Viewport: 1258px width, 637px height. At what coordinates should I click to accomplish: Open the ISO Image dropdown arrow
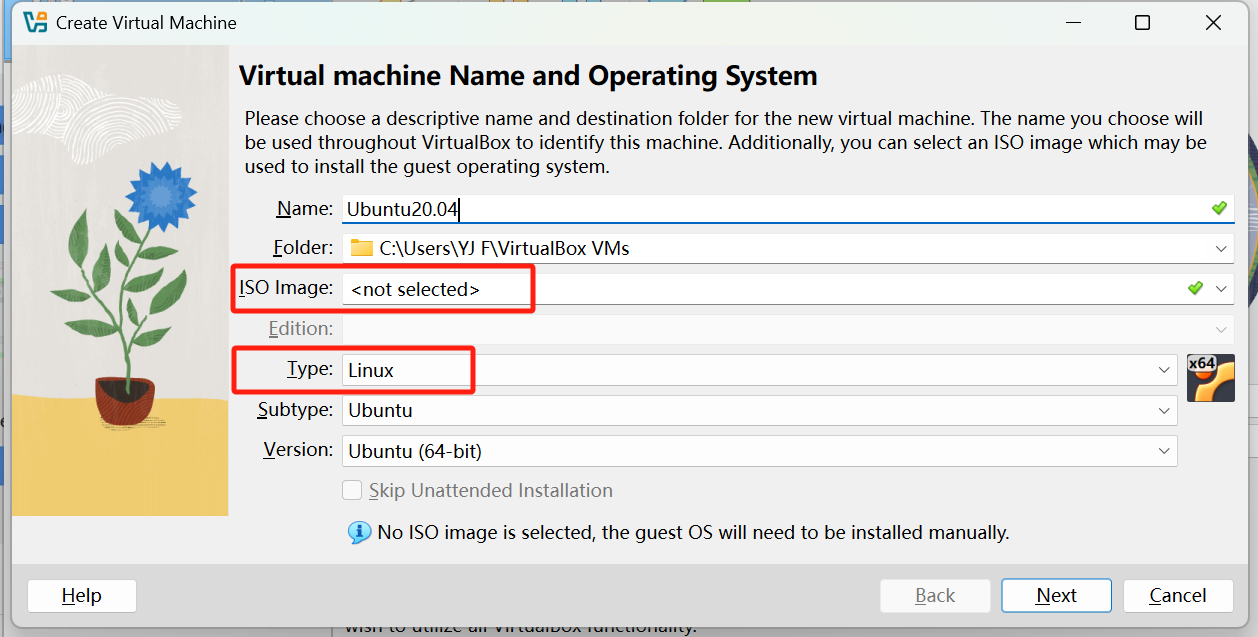tap(1221, 288)
